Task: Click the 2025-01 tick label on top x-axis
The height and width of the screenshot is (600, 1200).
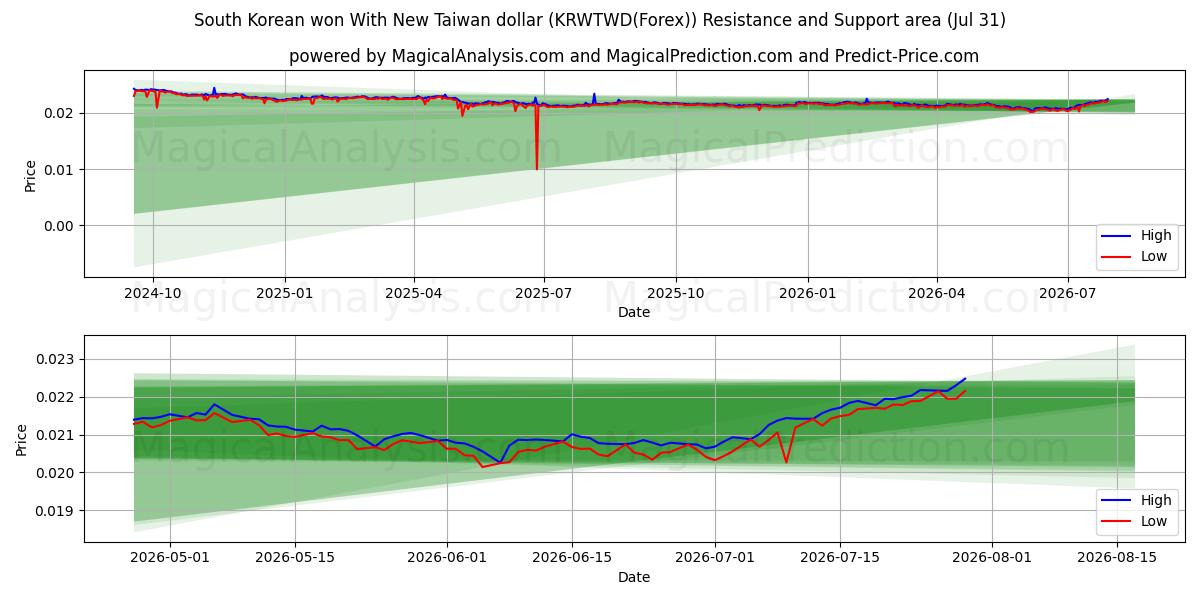Action: pyautogui.click(x=285, y=293)
